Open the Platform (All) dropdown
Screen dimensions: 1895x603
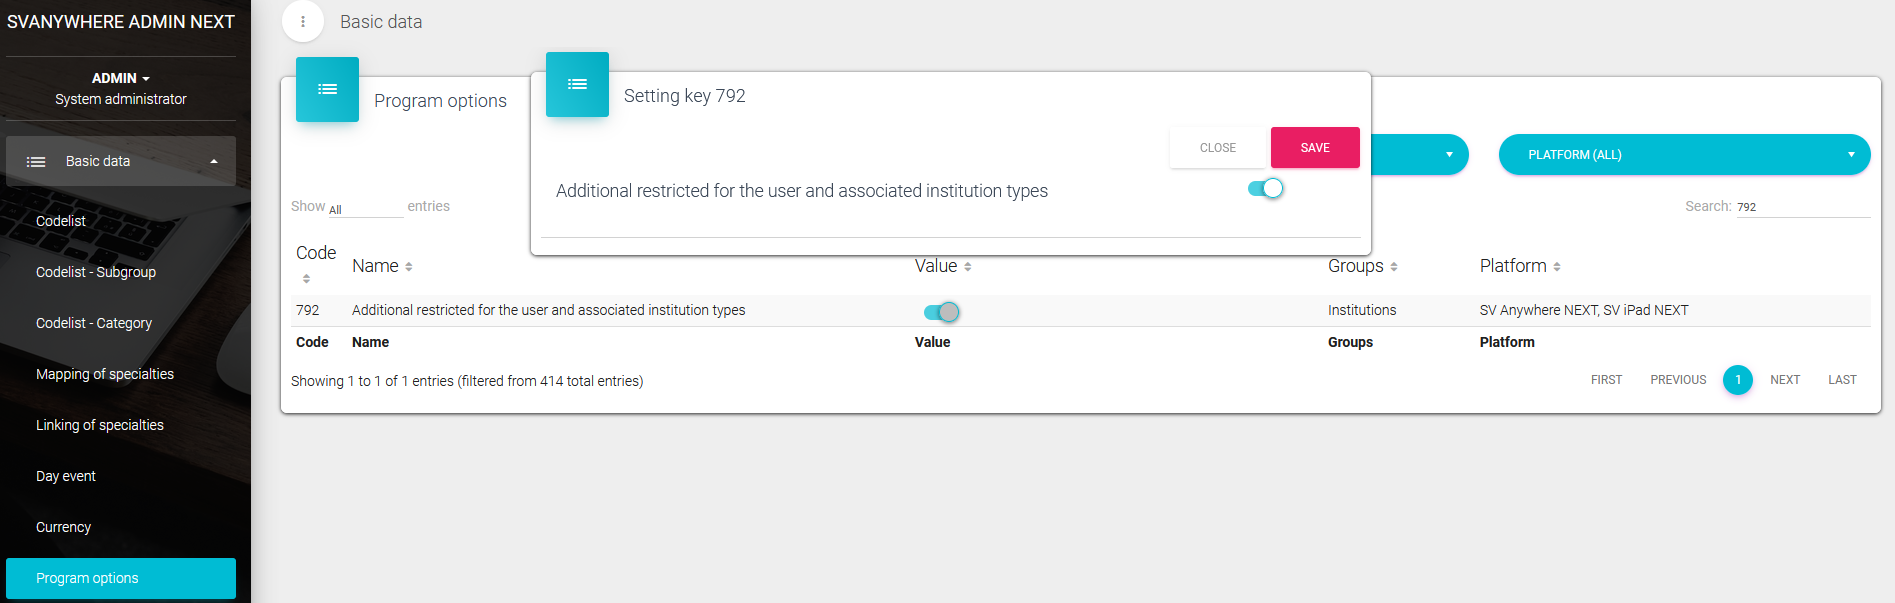(1683, 155)
